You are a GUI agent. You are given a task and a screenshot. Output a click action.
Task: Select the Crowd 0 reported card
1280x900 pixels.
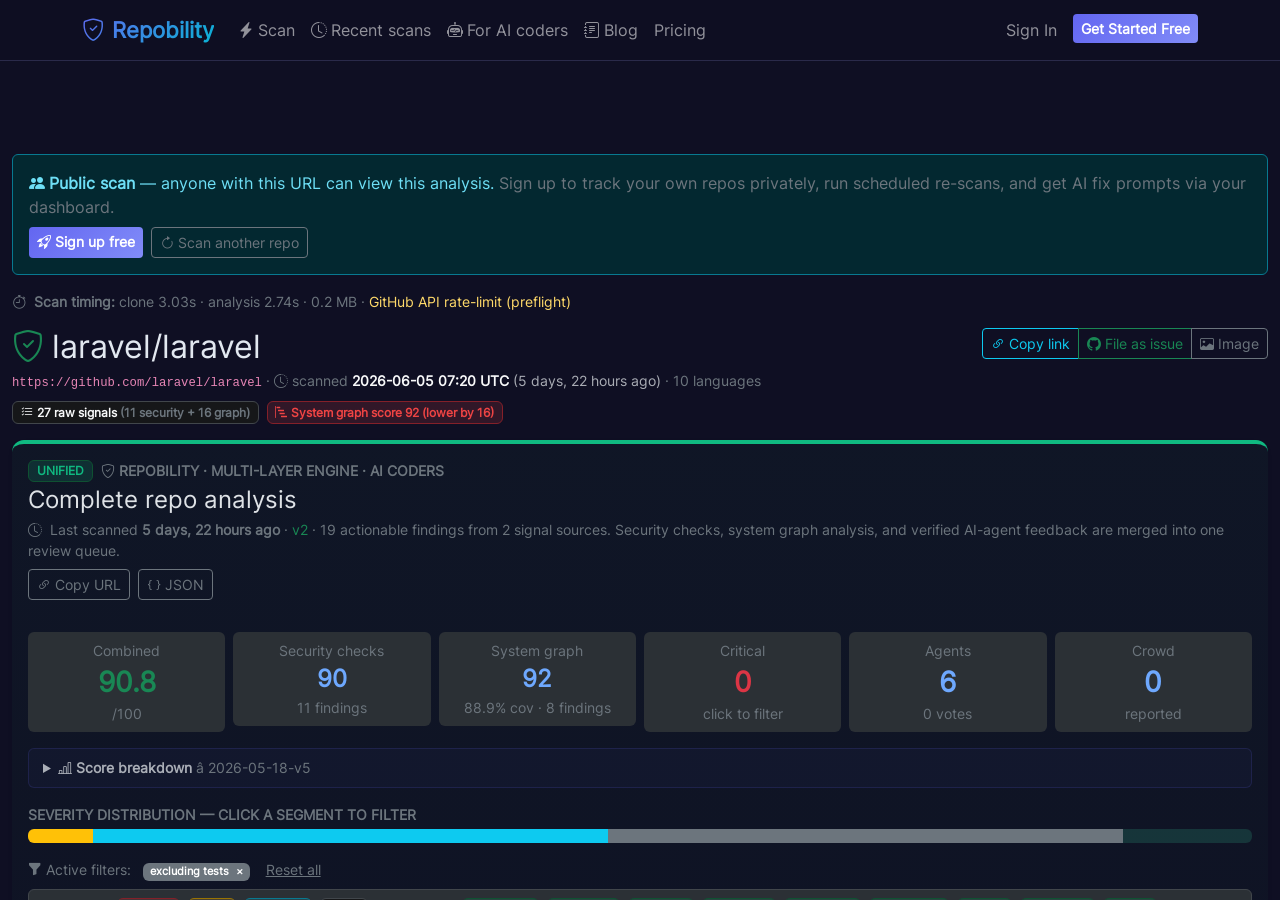click(1153, 682)
